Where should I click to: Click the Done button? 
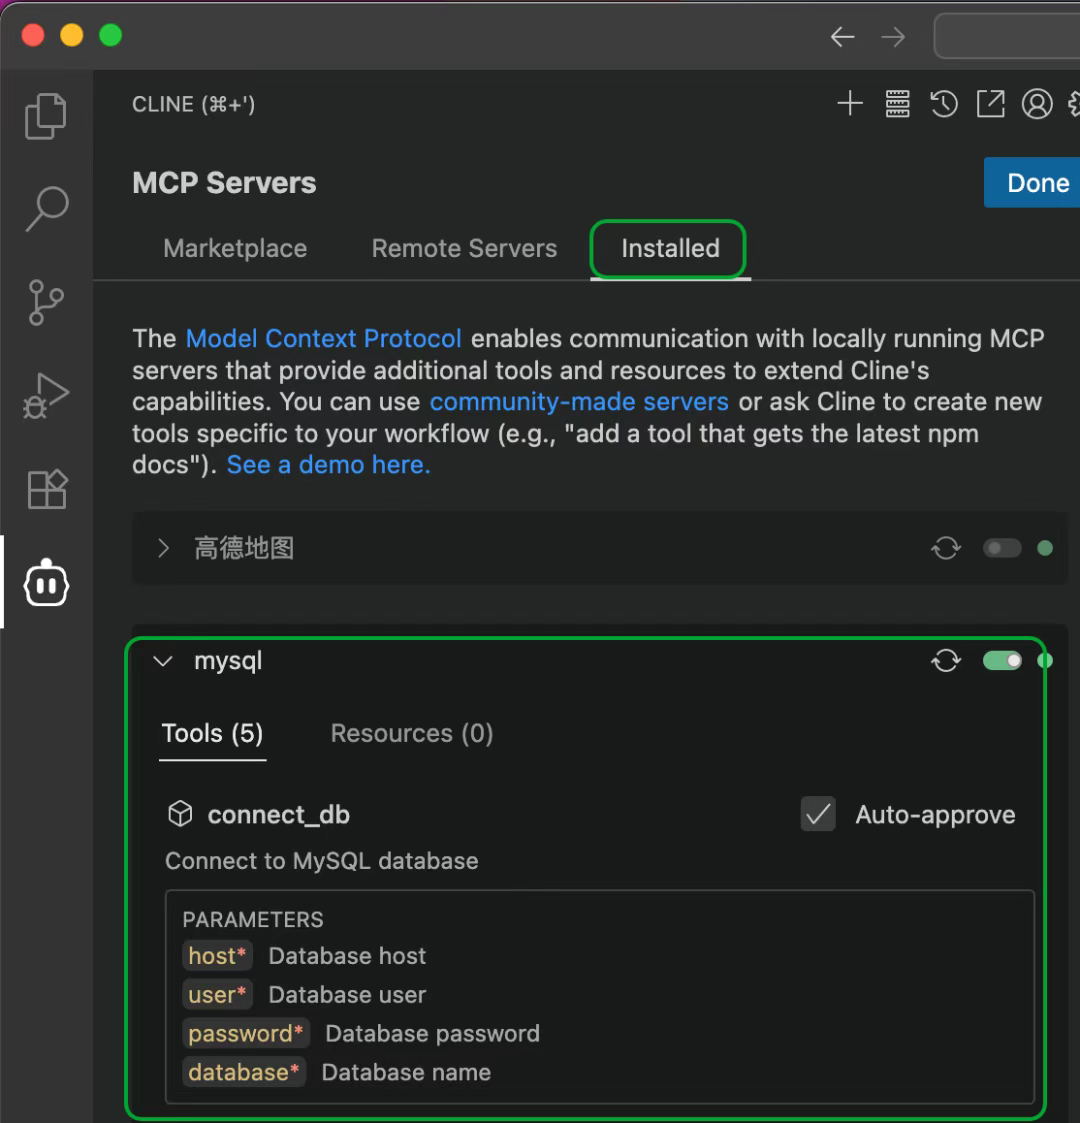pyautogui.click(x=1036, y=183)
